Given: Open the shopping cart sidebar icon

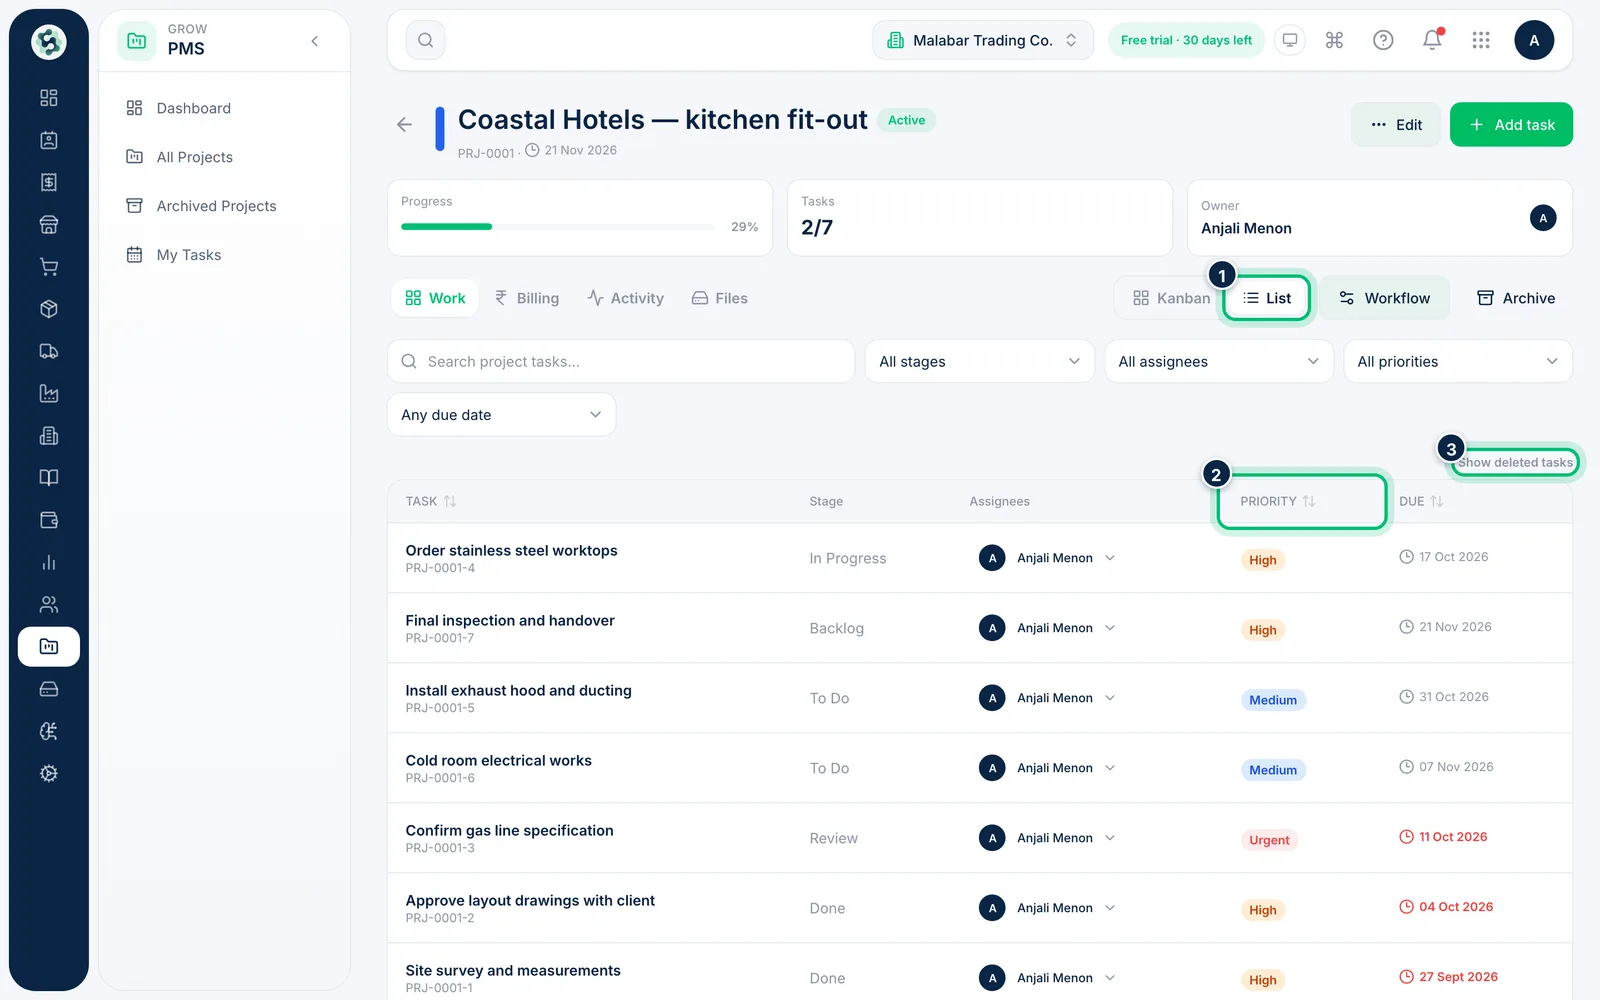Looking at the screenshot, I should pyautogui.click(x=48, y=267).
